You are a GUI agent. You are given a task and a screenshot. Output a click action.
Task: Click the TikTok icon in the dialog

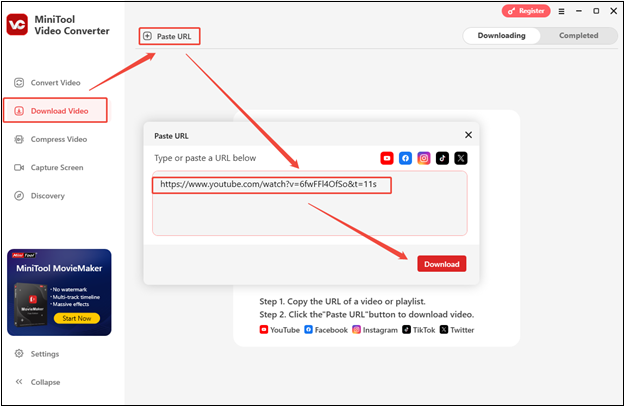click(x=443, y=158)
